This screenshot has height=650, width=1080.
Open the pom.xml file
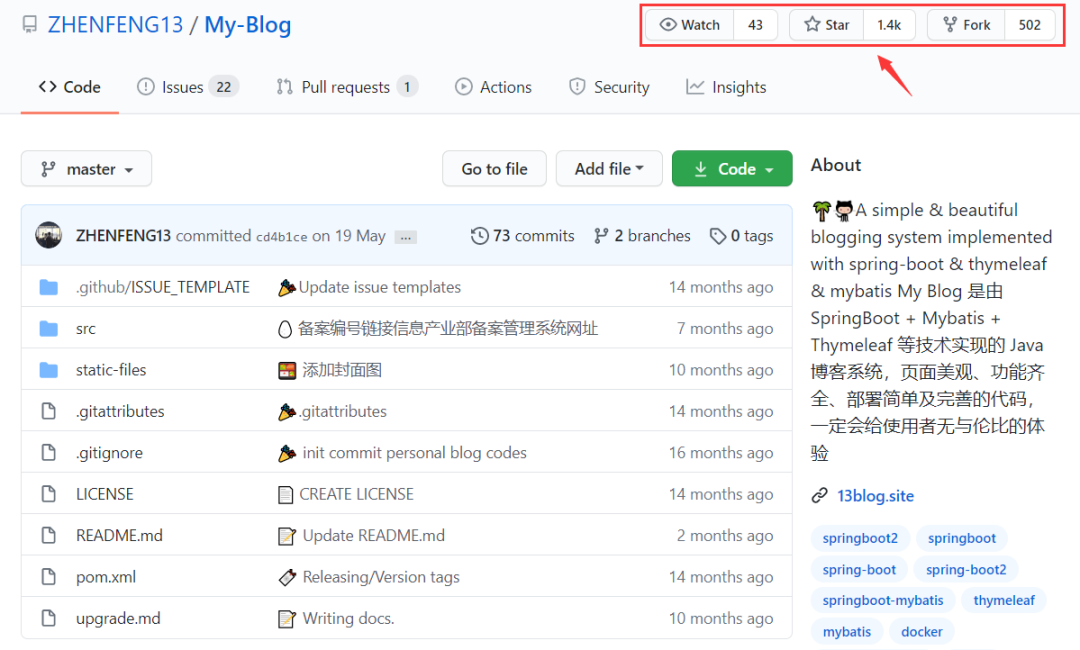point(105,577)
